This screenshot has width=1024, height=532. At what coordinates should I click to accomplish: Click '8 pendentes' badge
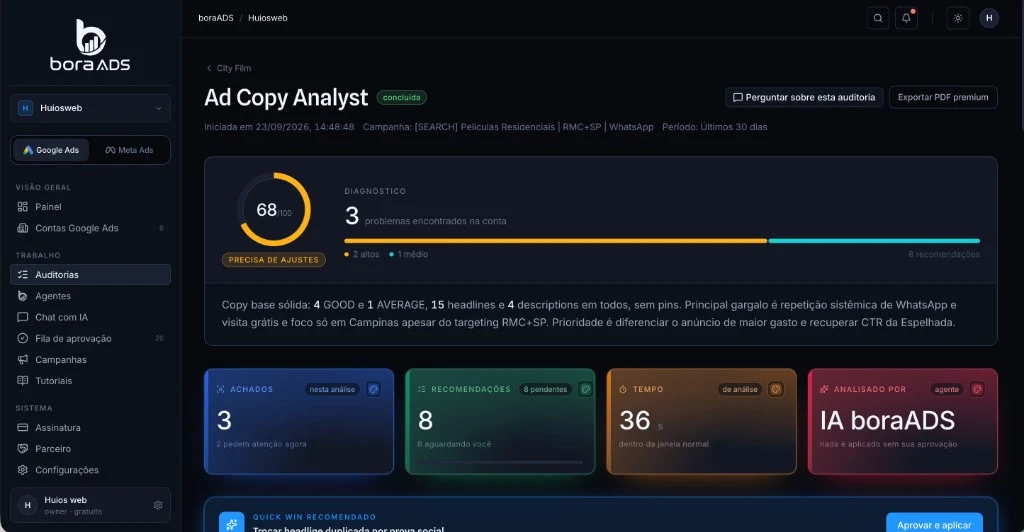(545, 390)
